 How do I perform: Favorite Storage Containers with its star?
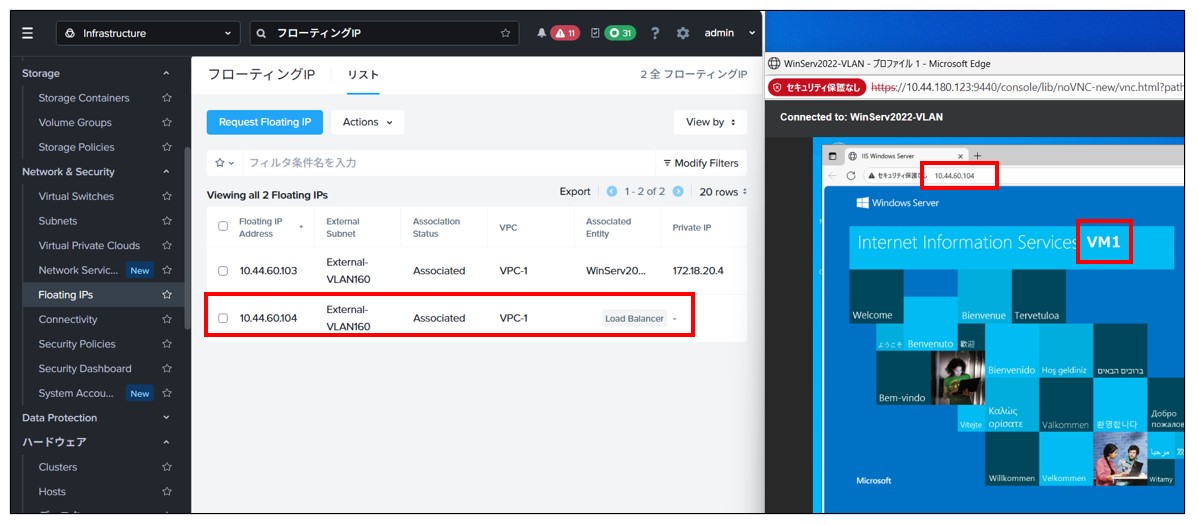[167, 98]
